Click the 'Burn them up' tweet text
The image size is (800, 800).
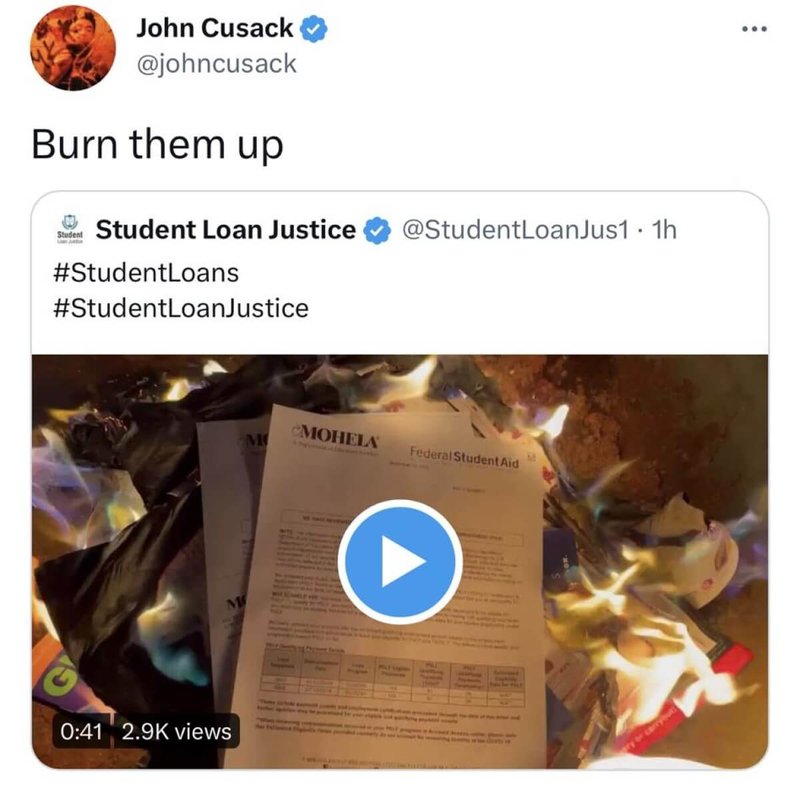[157, 145]
